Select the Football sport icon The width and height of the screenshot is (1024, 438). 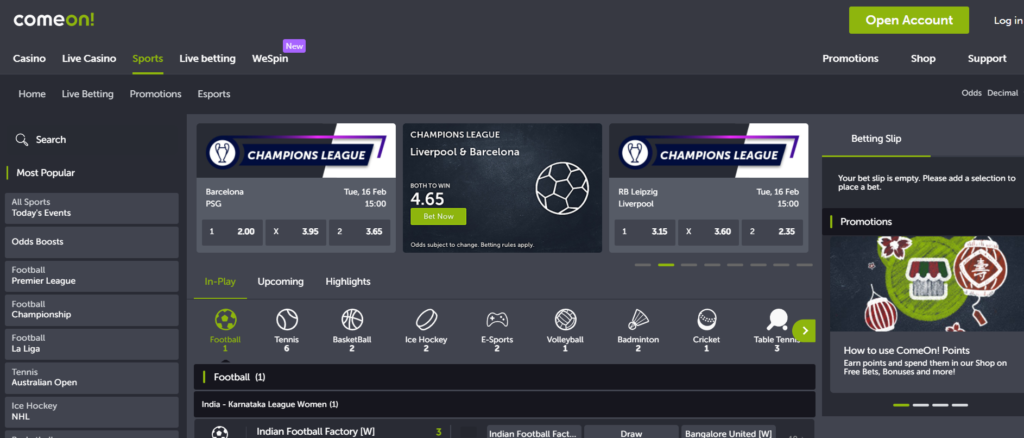coord(226,321)
